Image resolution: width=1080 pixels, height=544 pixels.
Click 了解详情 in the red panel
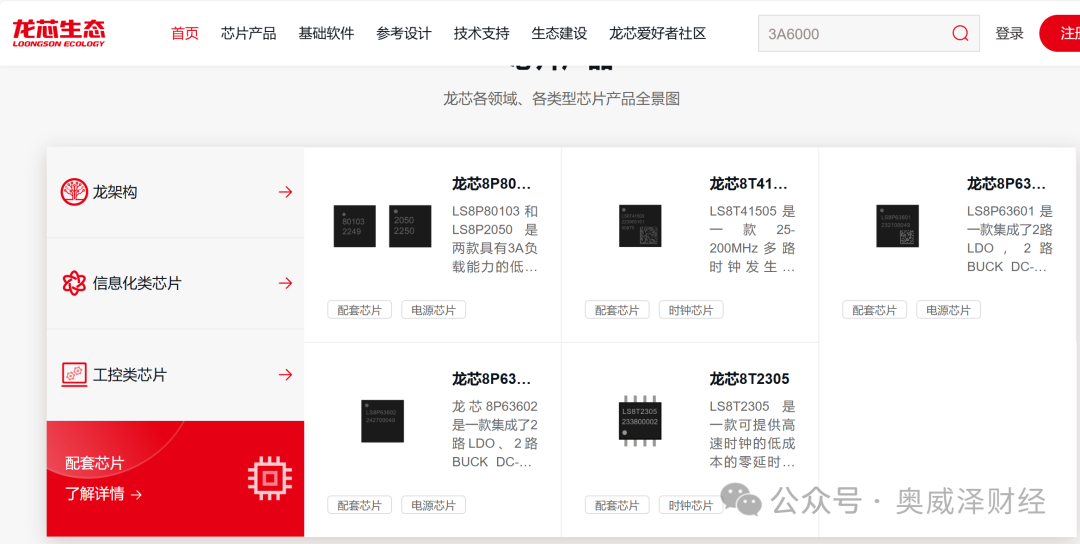tap(103, 494)
